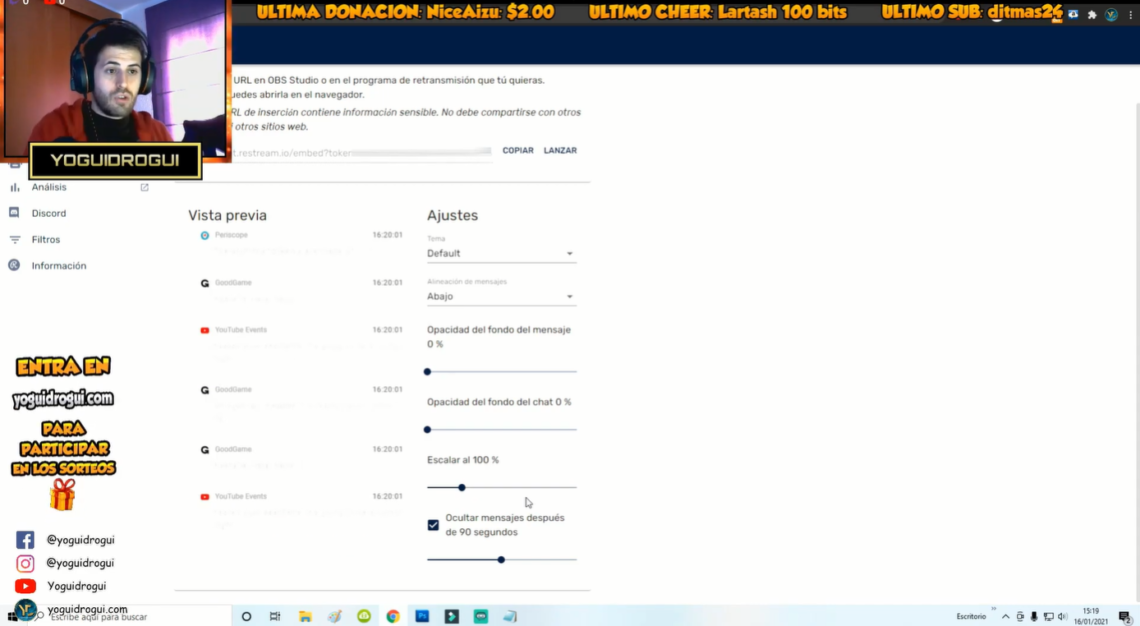Open the external link icon beside Análisis
Image resolution: width=1140 pixels, height=626 pixels.
(x=144, y=185)
